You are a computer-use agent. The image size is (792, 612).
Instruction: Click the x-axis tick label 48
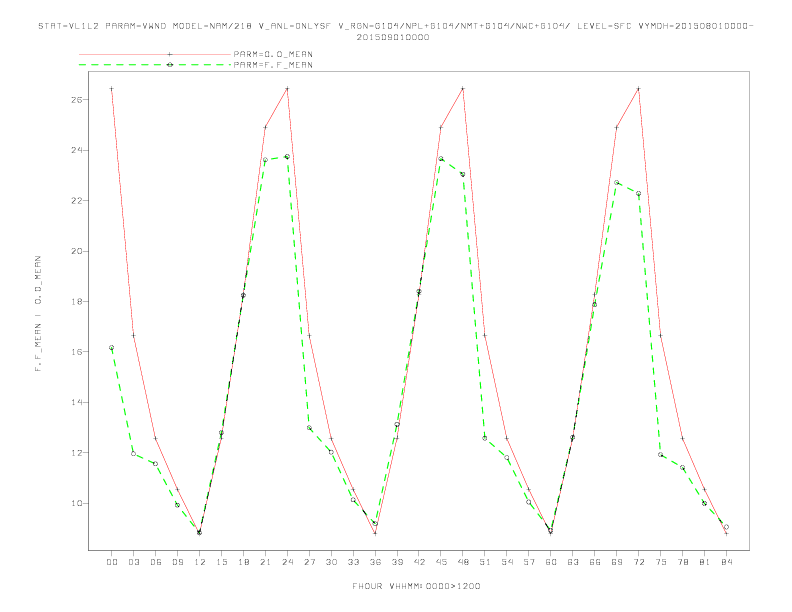click(463, 562)
